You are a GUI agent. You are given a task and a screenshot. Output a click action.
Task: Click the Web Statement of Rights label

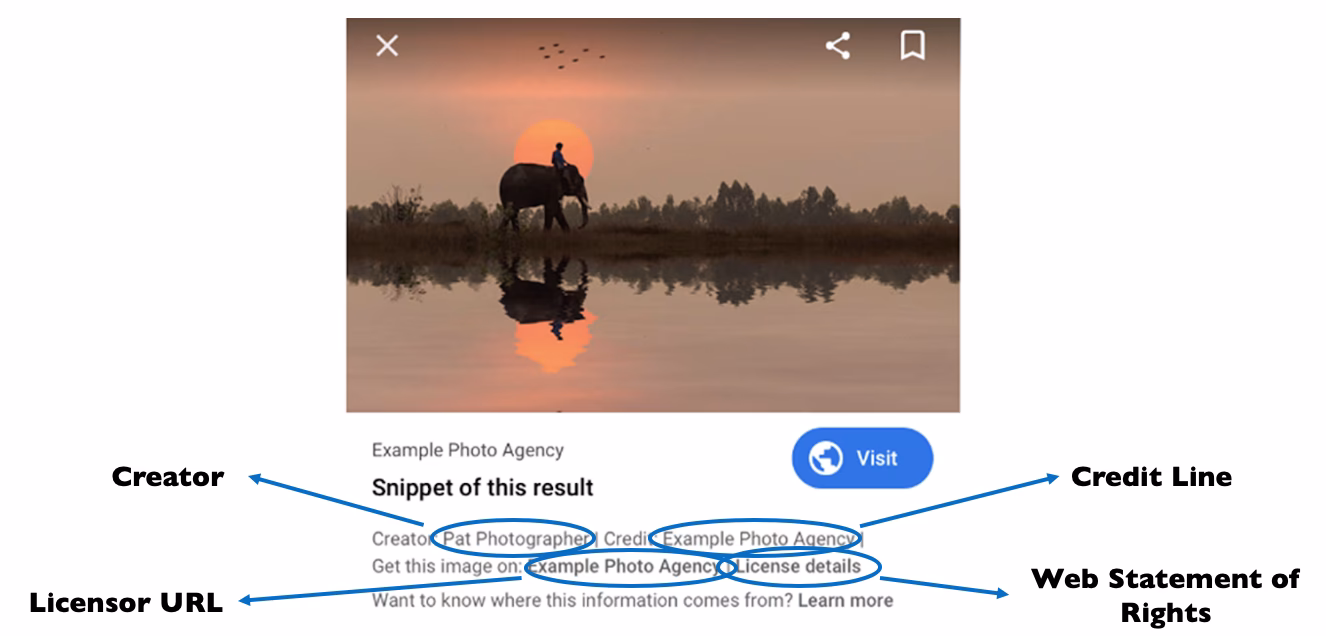pyautogui.click(x=1165, y=595)
